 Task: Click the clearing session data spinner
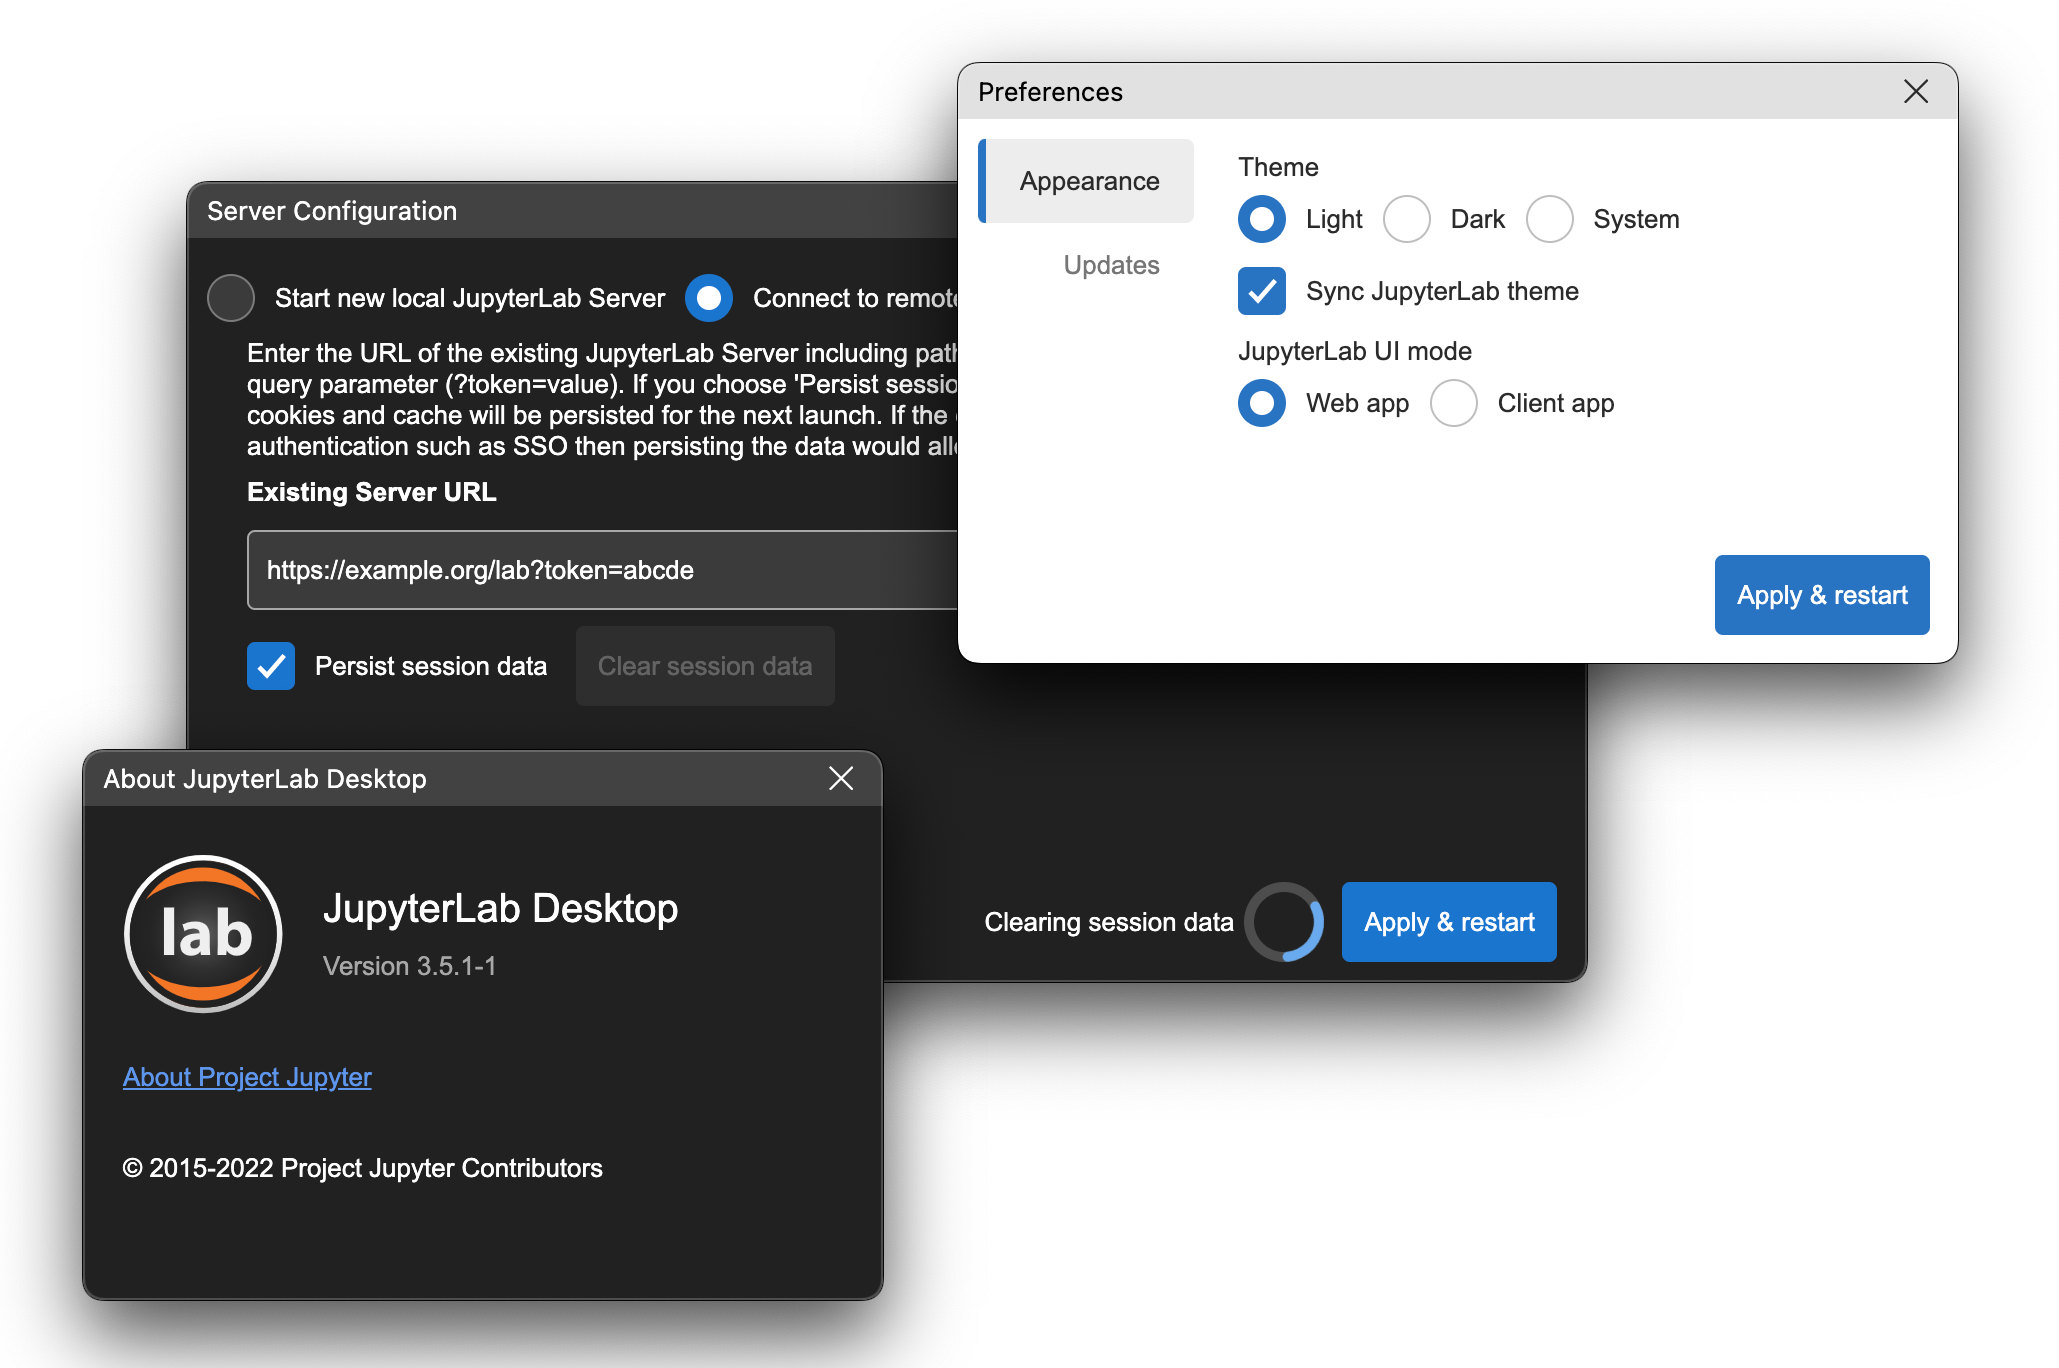point(1284,922)
